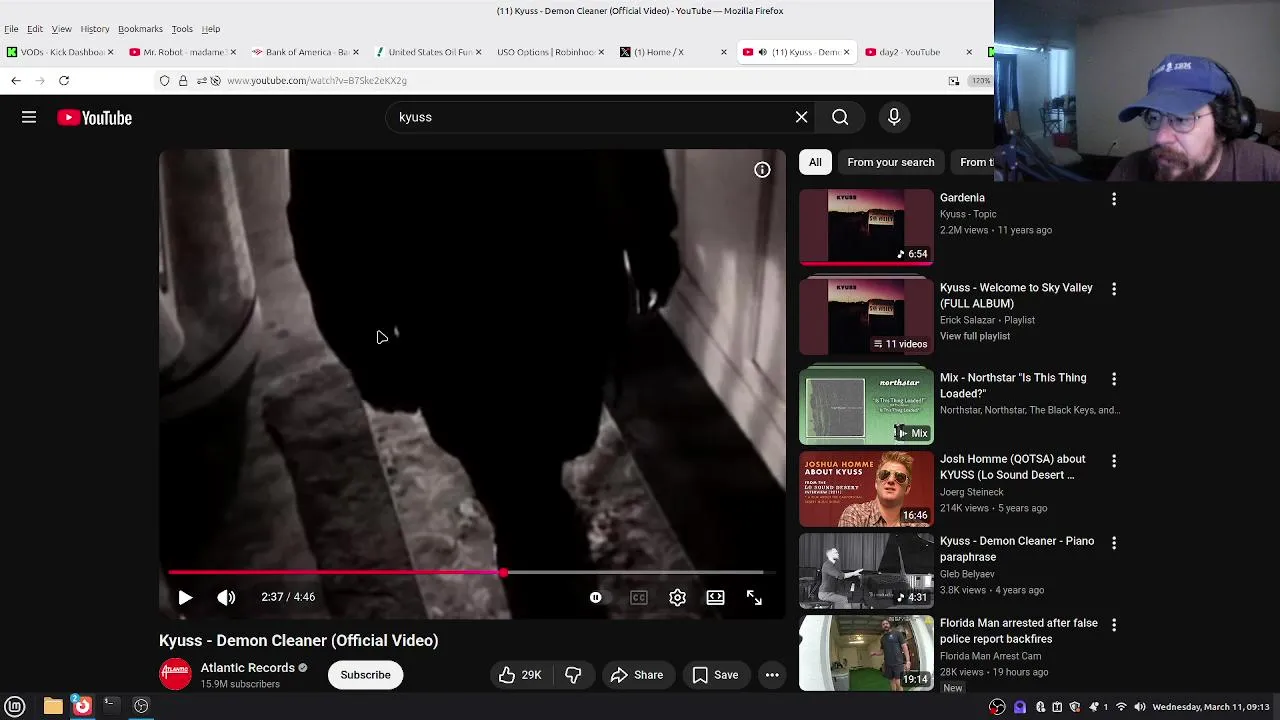Image resolution: width=1280 pixels, height=720 pixels.
Task: Open the Mix Northstar Is This Thing Loaded title
Action: tap(1013, 385)
